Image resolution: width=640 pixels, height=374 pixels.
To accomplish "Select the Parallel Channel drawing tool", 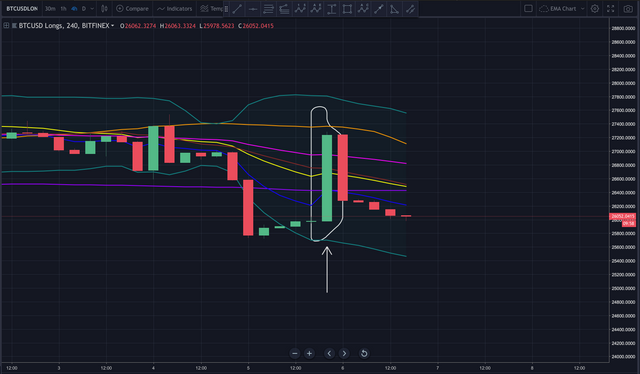I will pyautogui.click(x=268, y=9).
